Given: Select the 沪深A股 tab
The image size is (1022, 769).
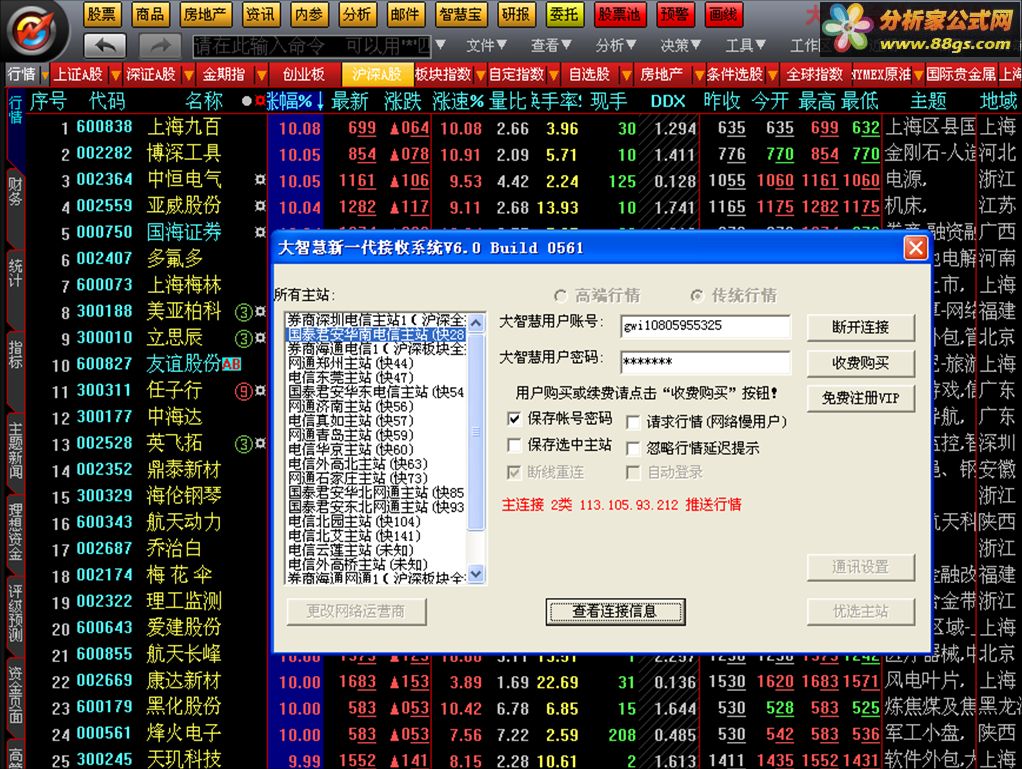Looking at the screenshot, I should pyautogui.click(x=377, y=74).
